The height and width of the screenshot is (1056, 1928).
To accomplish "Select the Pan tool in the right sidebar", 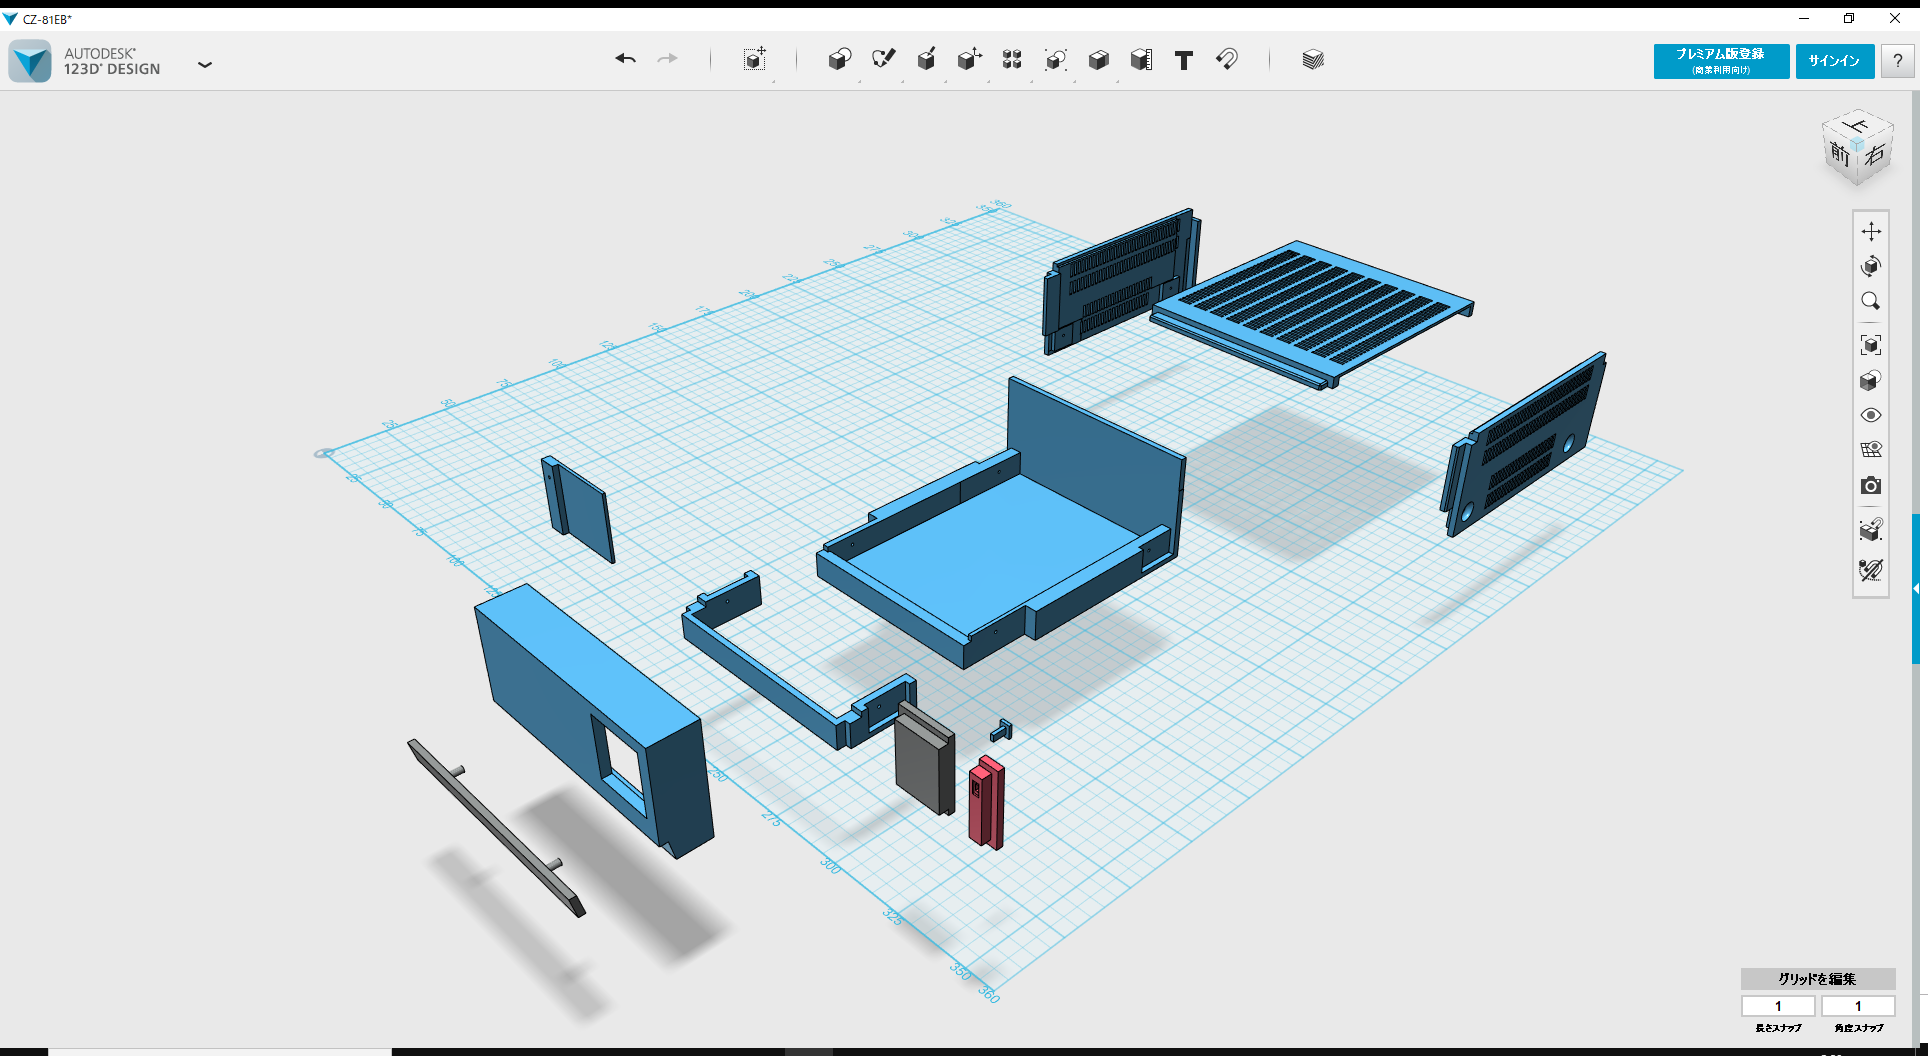I will coord(1871,232).
